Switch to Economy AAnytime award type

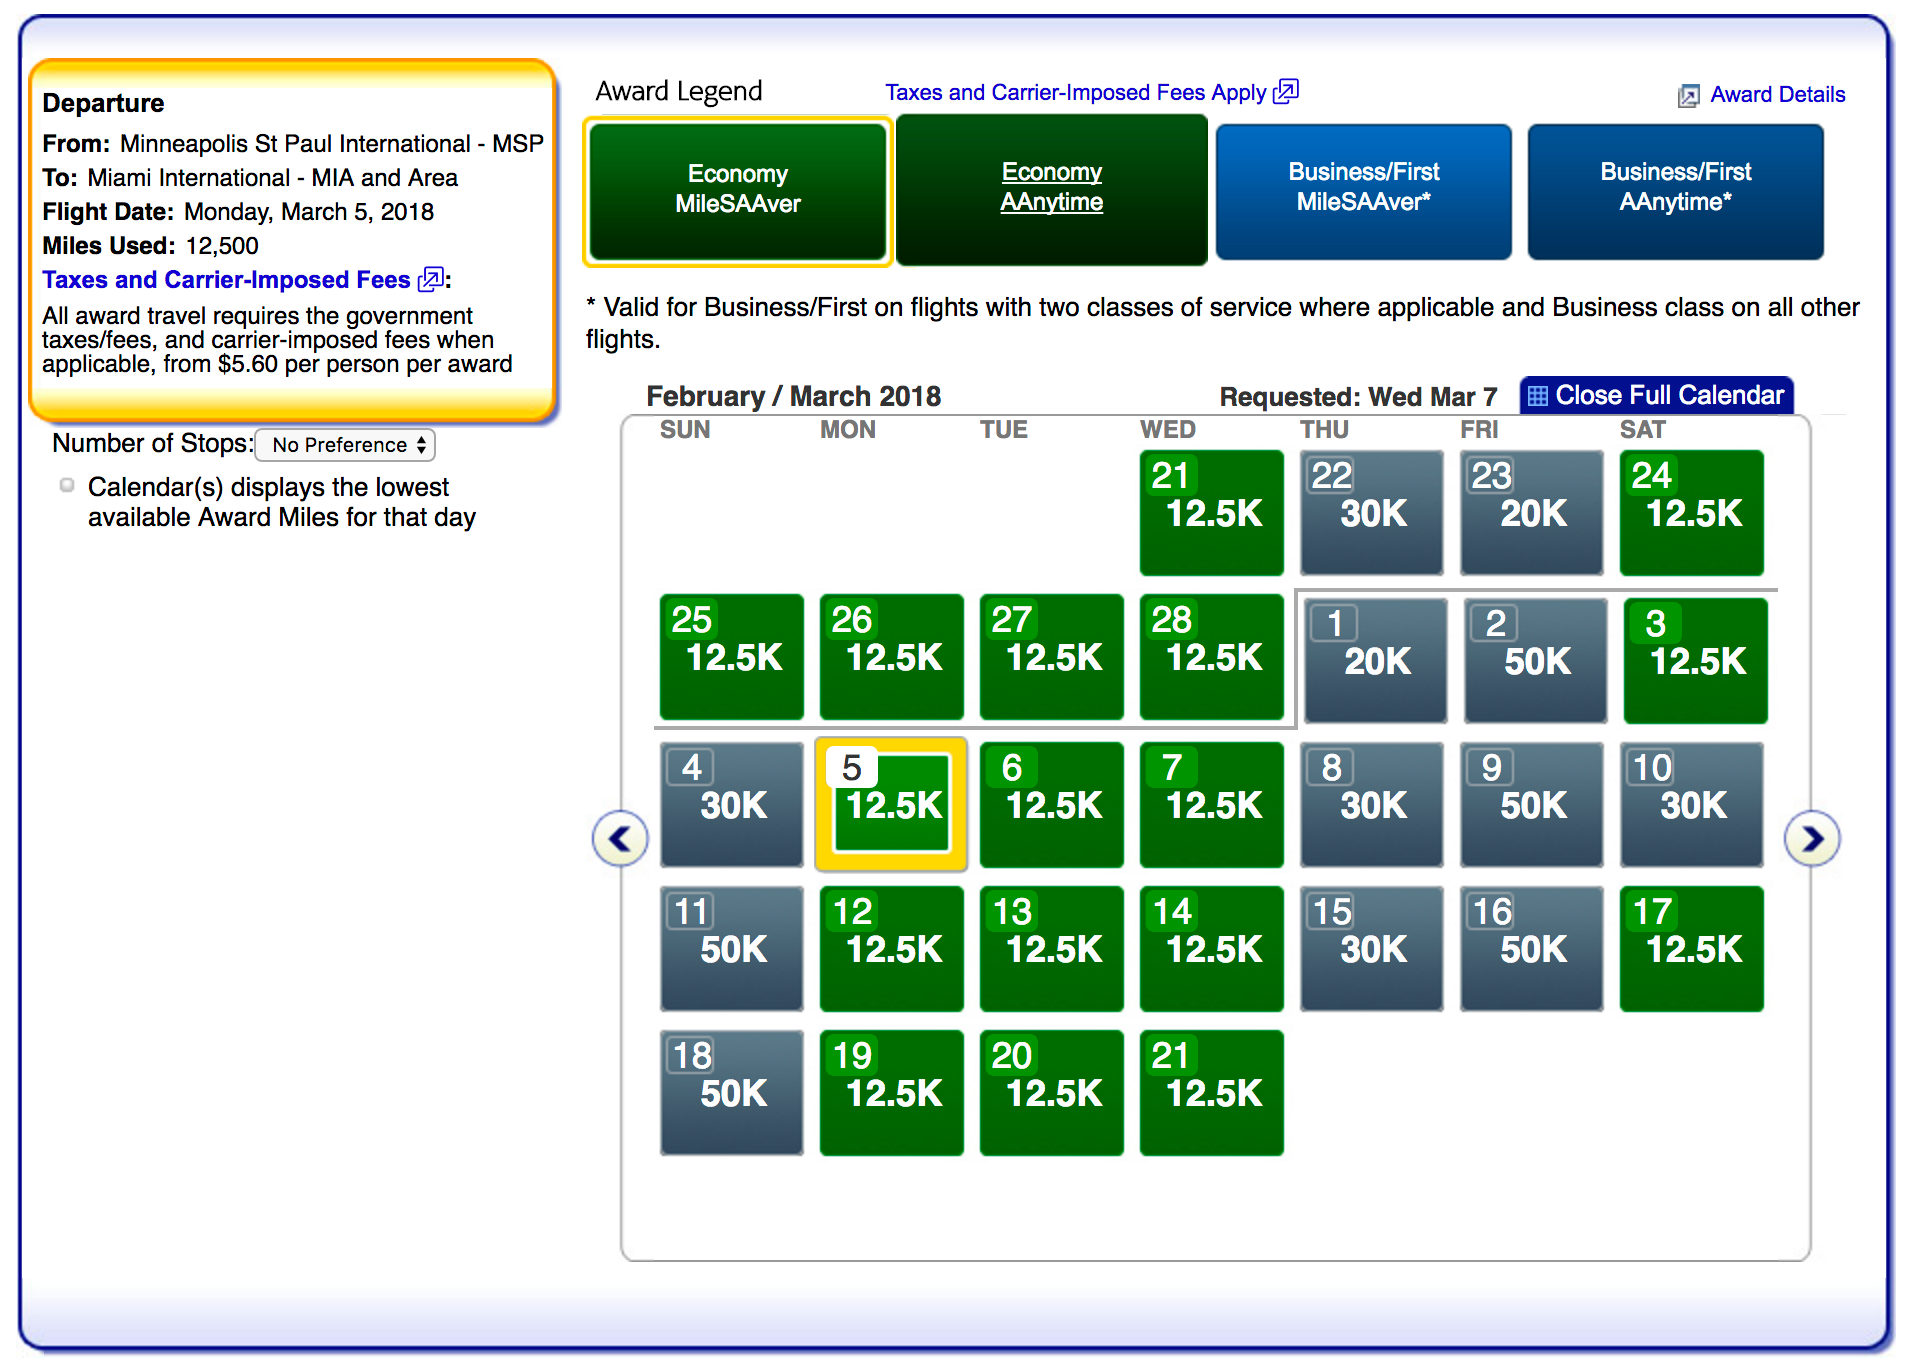[x=1051, y=188]
